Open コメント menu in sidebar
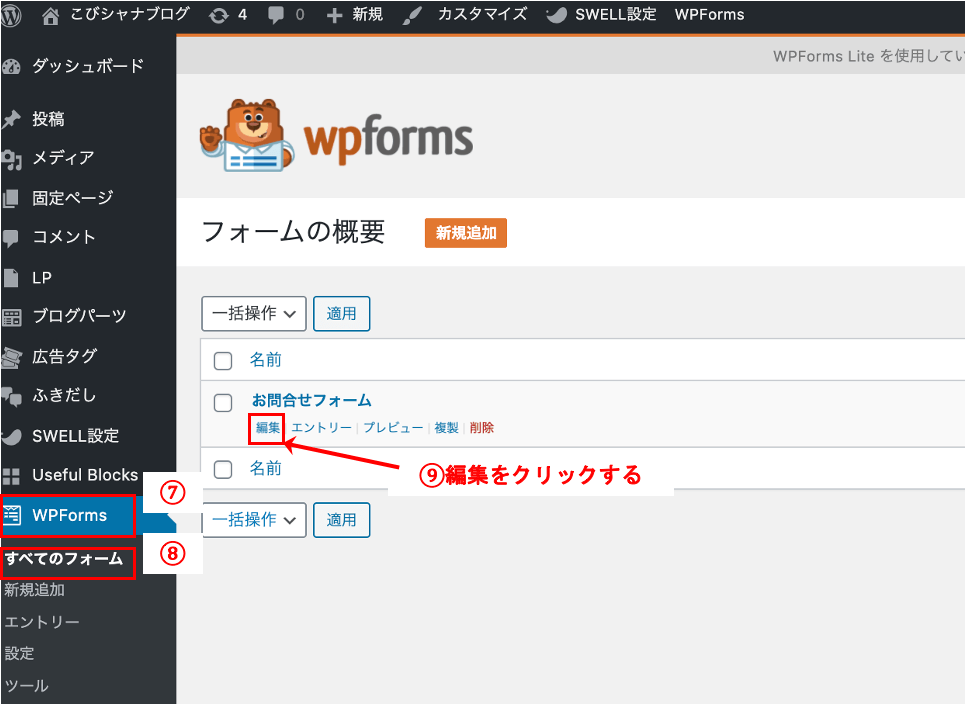966x704 pixels. 63,238
